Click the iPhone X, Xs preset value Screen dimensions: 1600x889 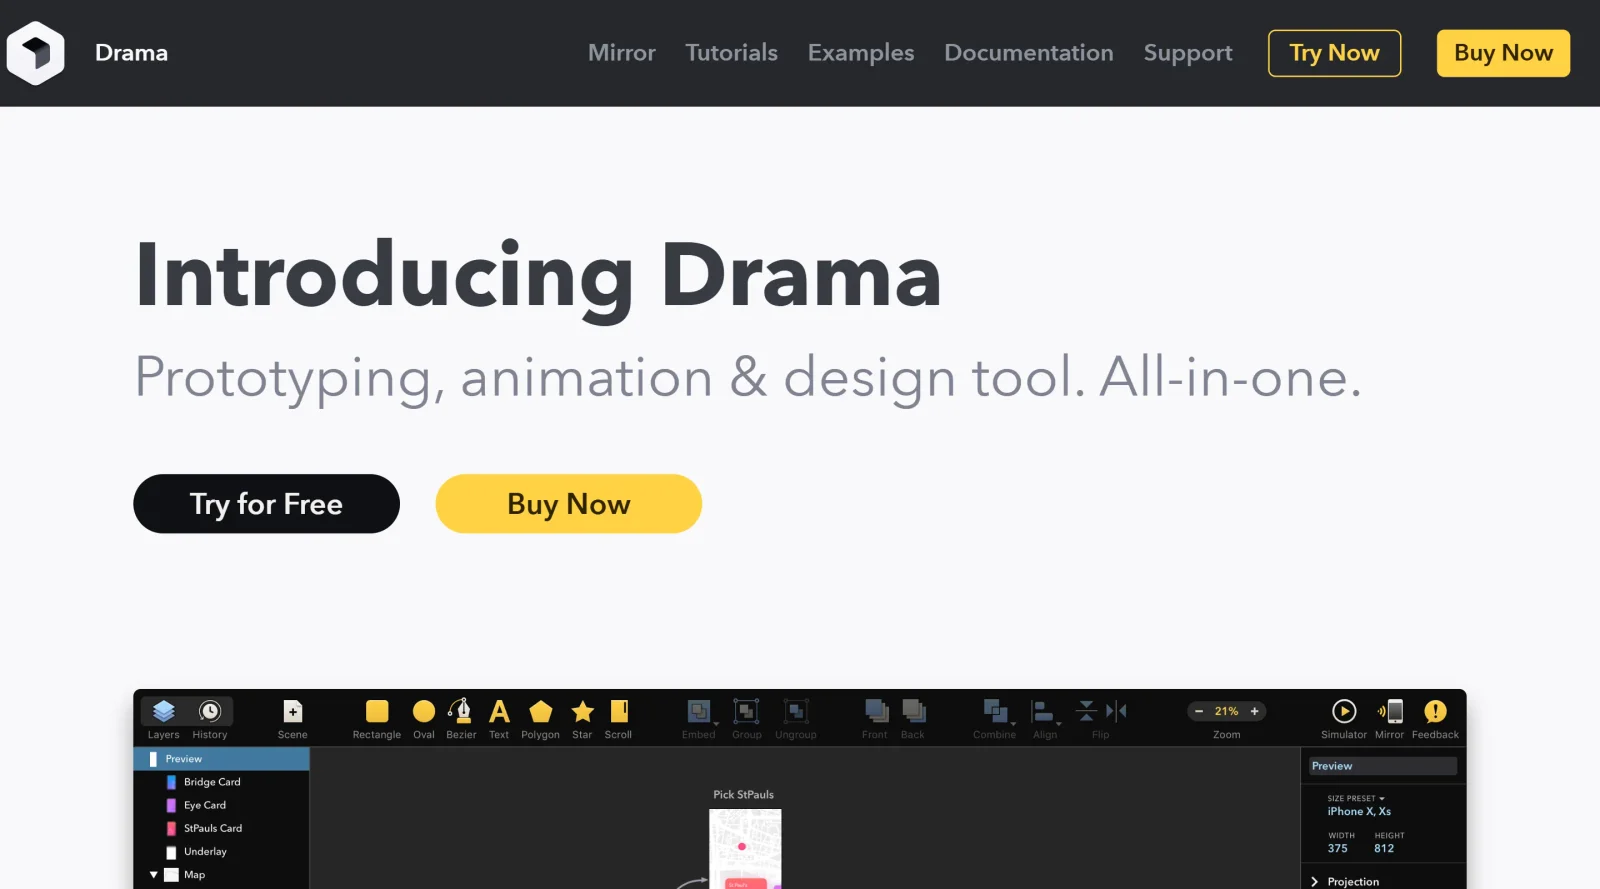[x=1359, y=811]
